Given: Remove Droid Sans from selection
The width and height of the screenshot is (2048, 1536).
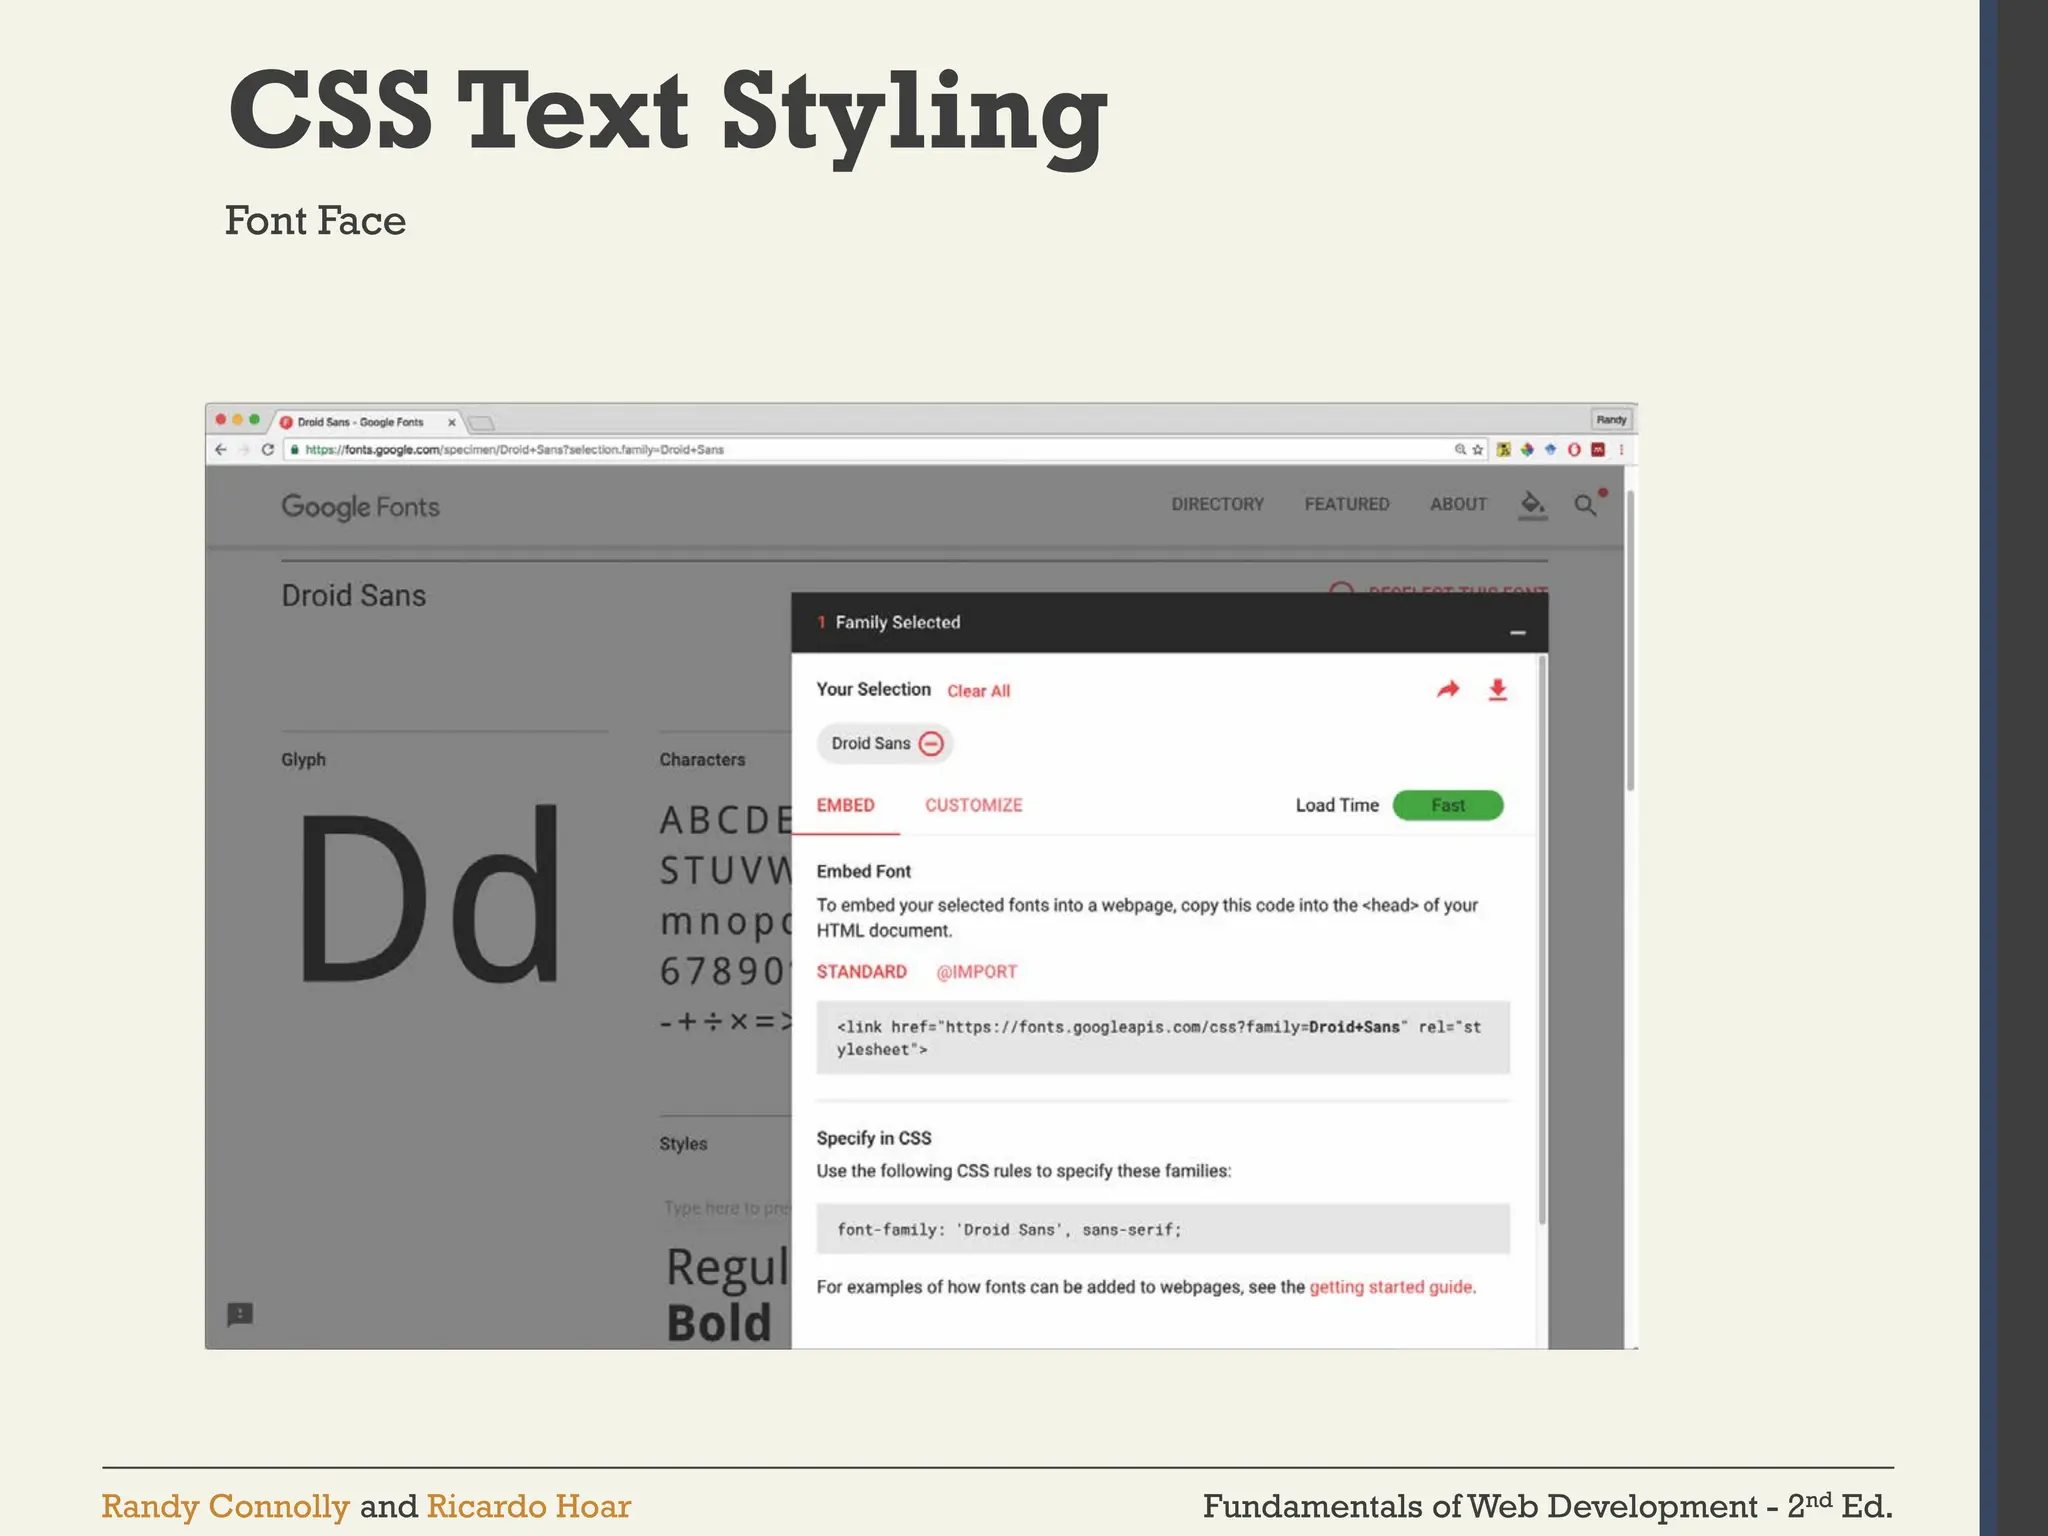Looking at the screenshot, I should click(x=931, y=744).
